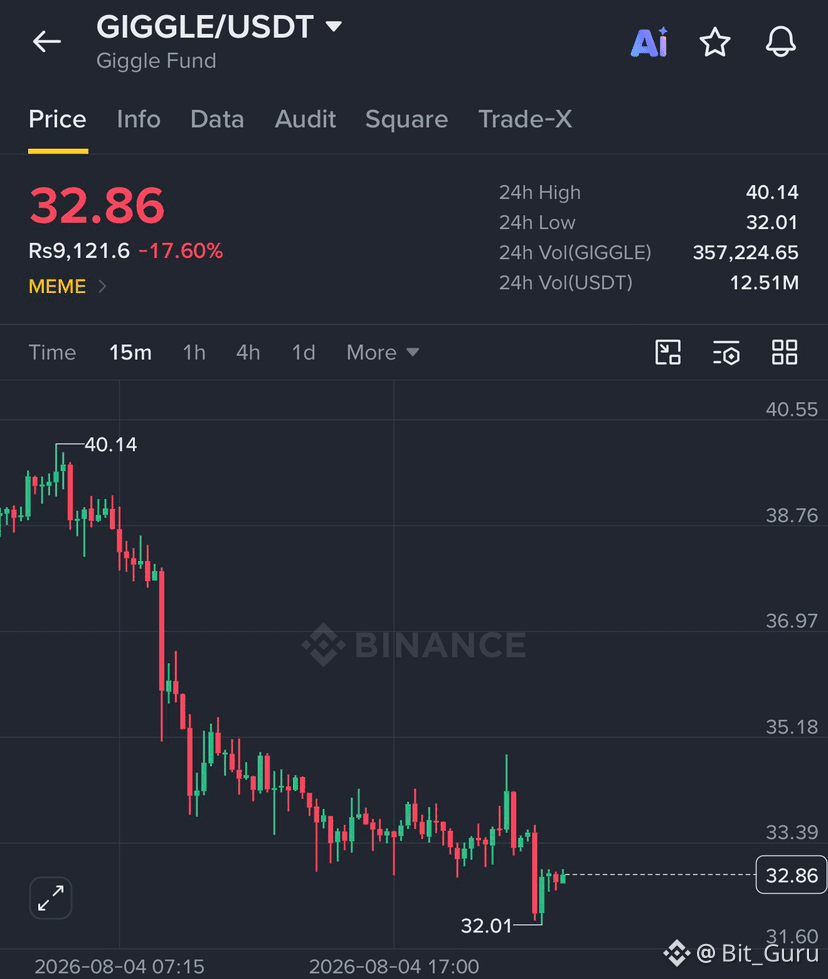Tap the 24h High value 40.14
Screen dimensions: 828x979
(x=772, y=192)
